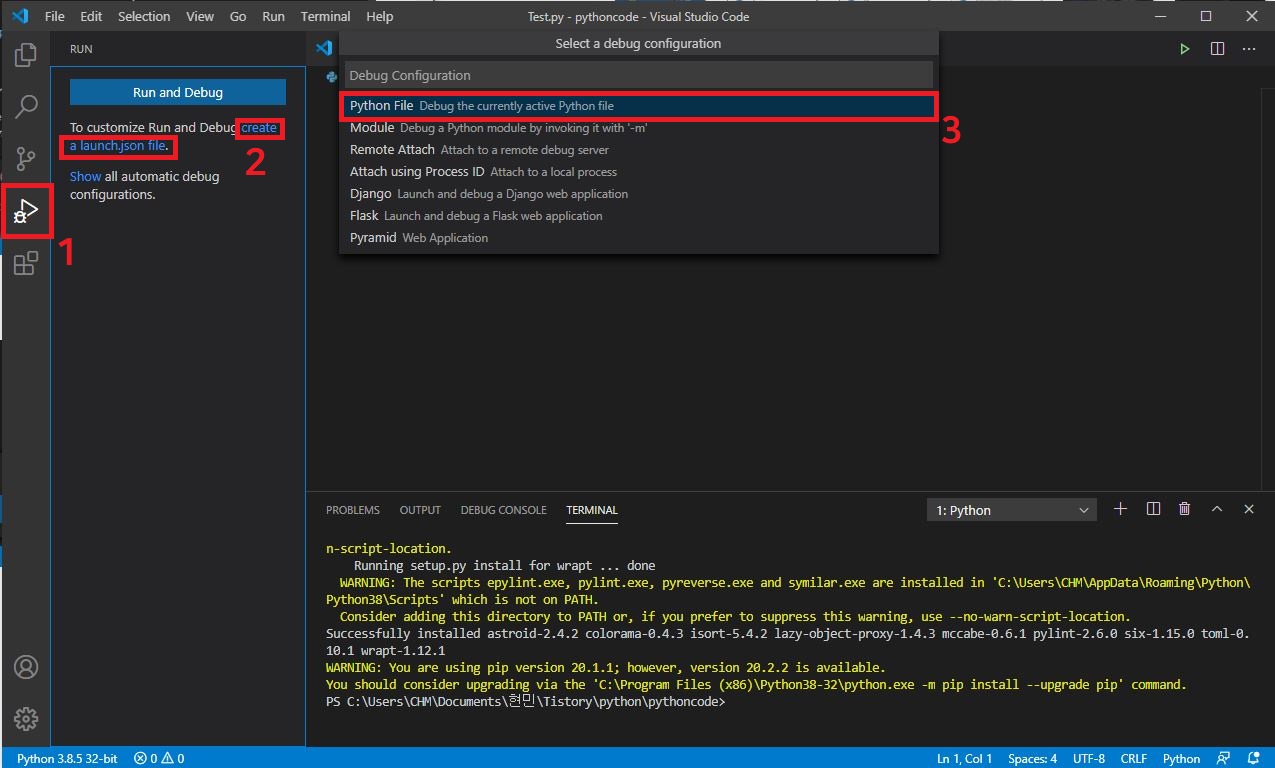
Task: Open the Accounts icon in activity bar
Action: tap(26, 667)
